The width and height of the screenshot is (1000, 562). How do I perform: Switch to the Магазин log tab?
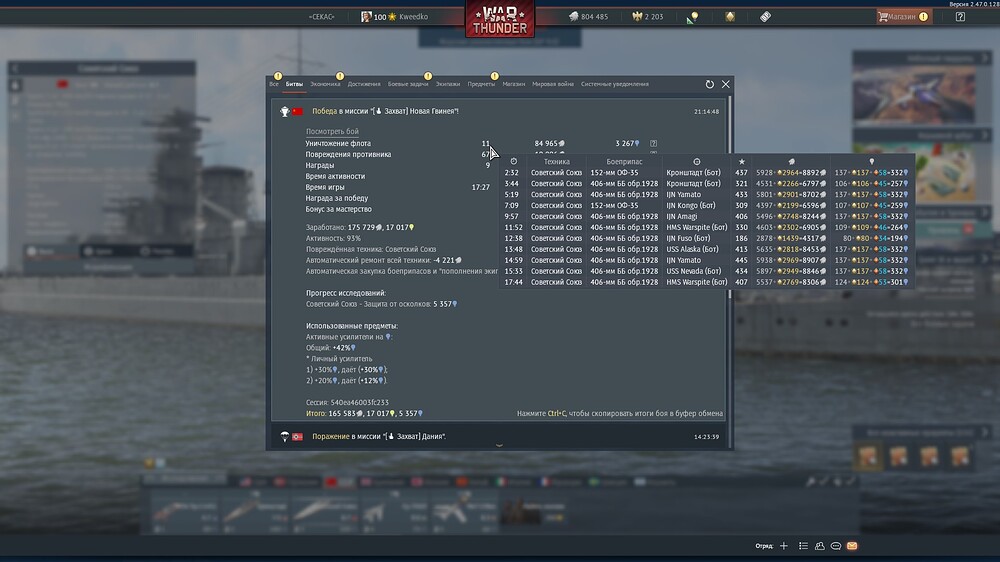[513, 84]
